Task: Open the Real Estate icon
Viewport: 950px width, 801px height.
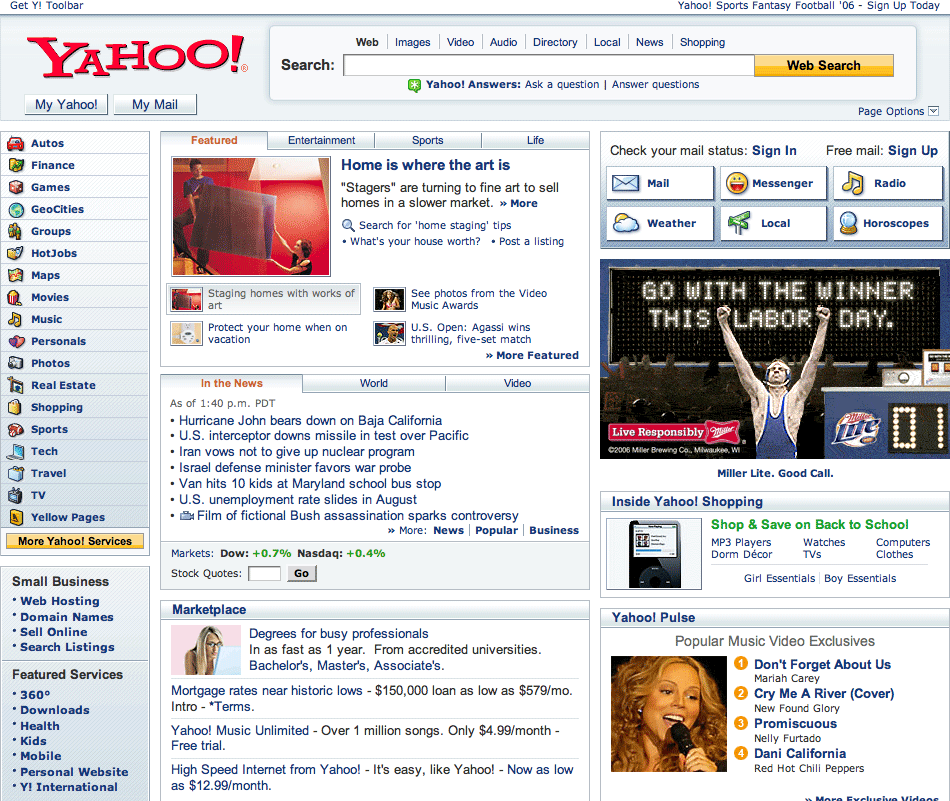Action: (16, 385)
